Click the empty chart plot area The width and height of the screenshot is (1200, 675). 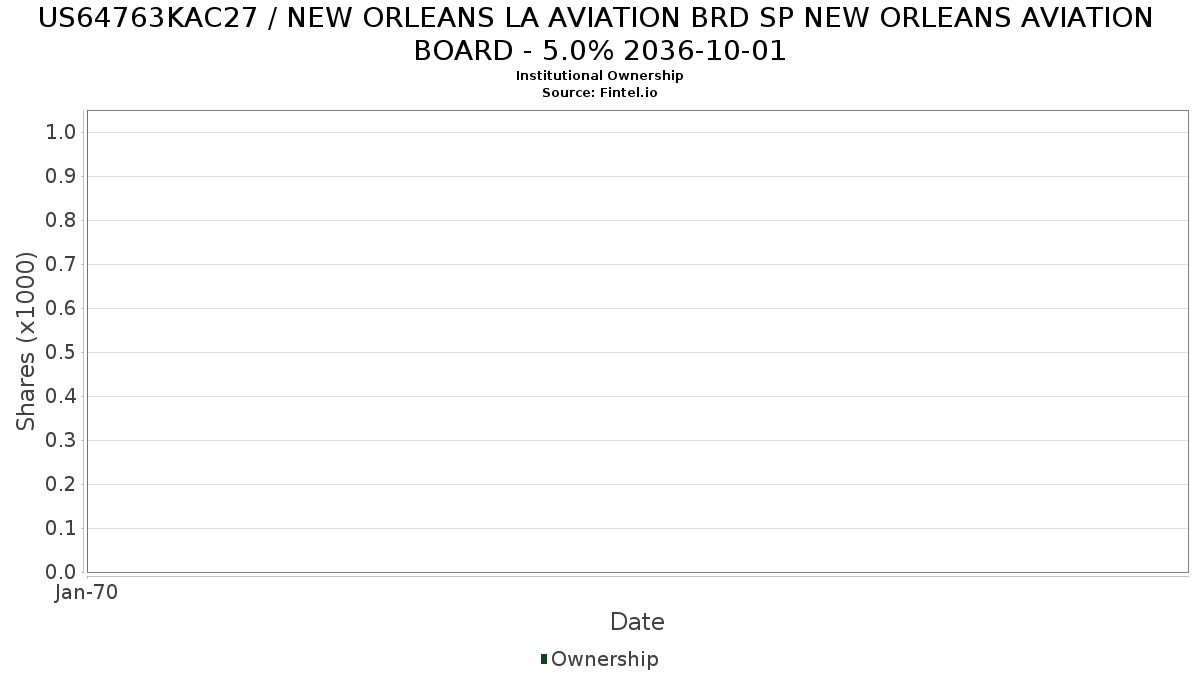point(637,341)
